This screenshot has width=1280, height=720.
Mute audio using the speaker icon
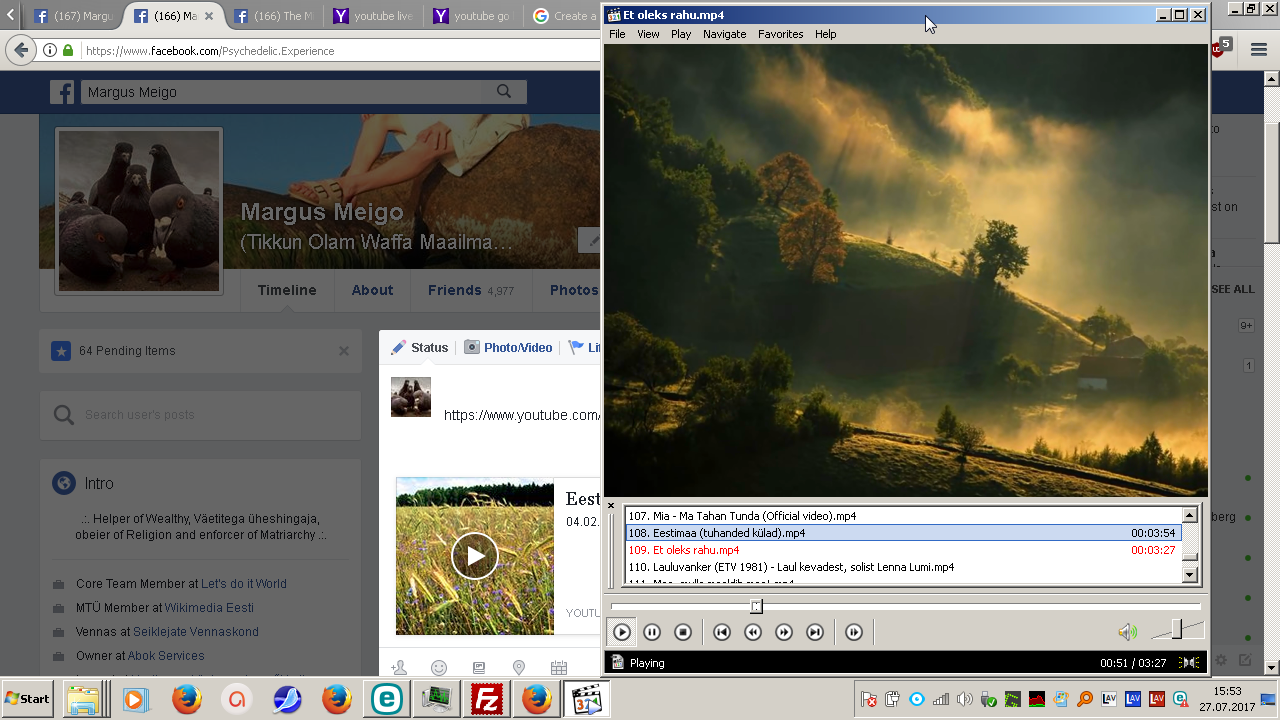pos(1127,632)
